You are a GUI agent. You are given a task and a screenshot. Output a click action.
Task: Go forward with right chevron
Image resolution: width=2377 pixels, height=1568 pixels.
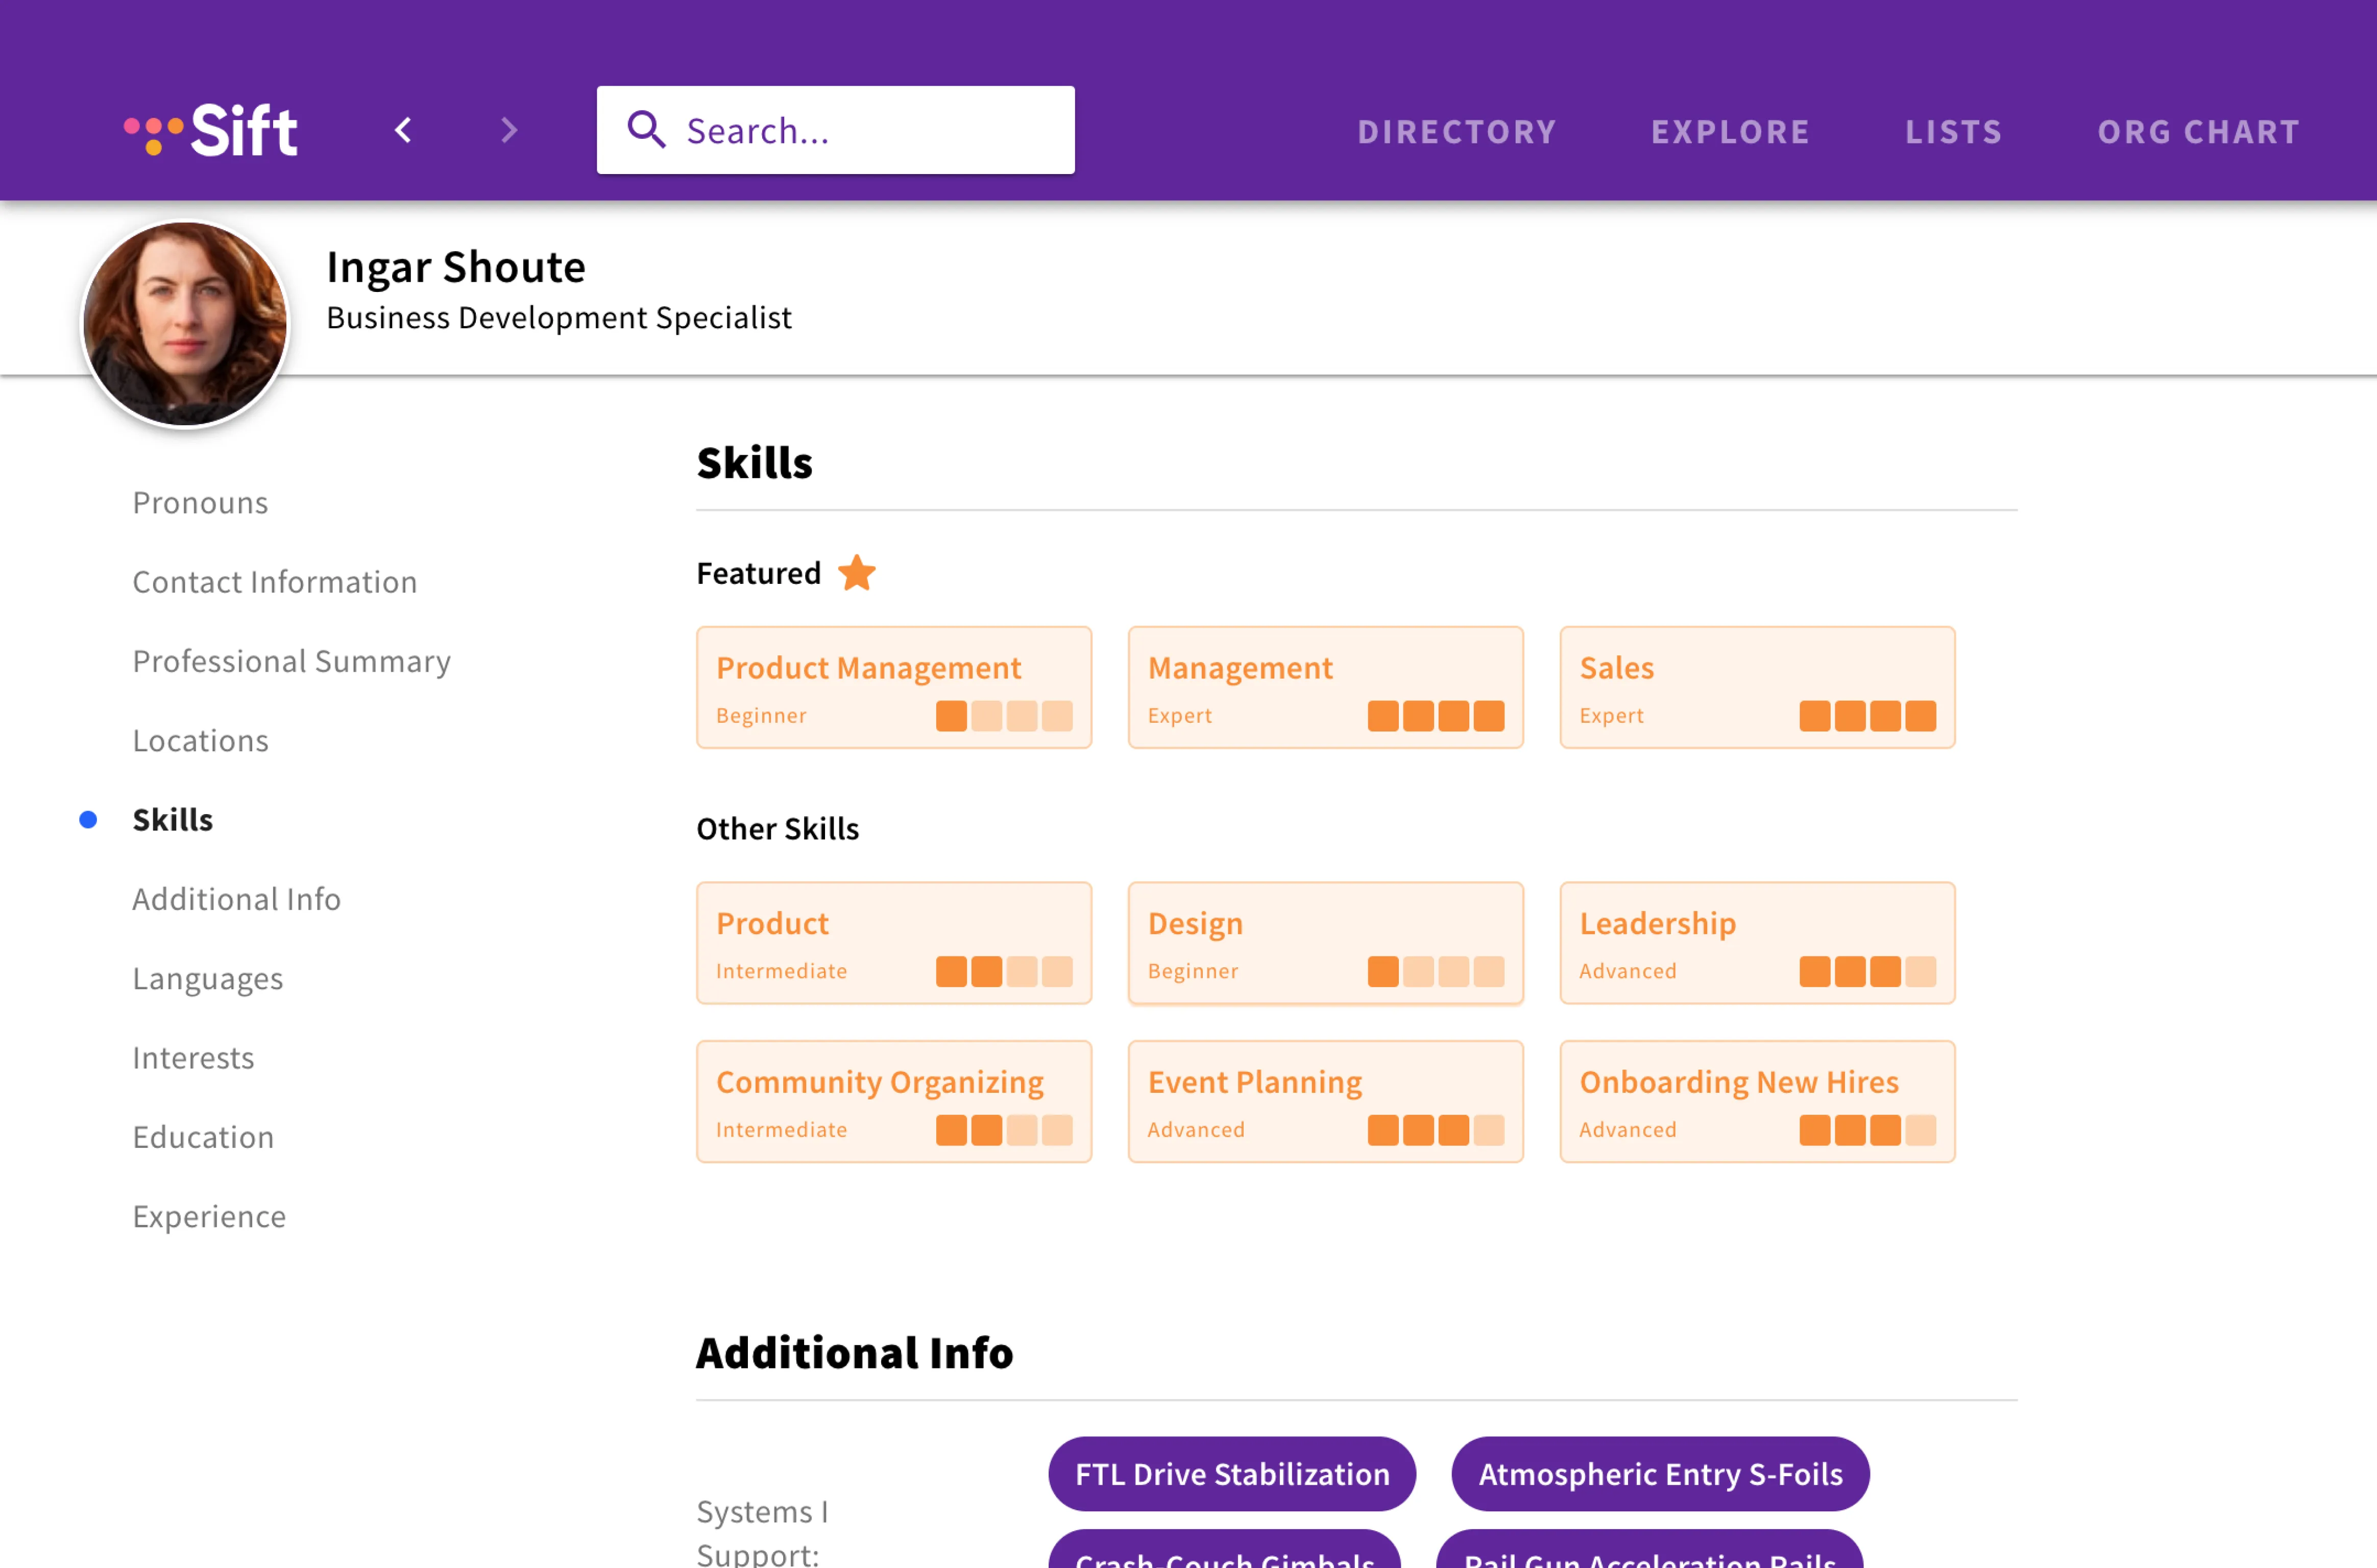coord(509,130)
